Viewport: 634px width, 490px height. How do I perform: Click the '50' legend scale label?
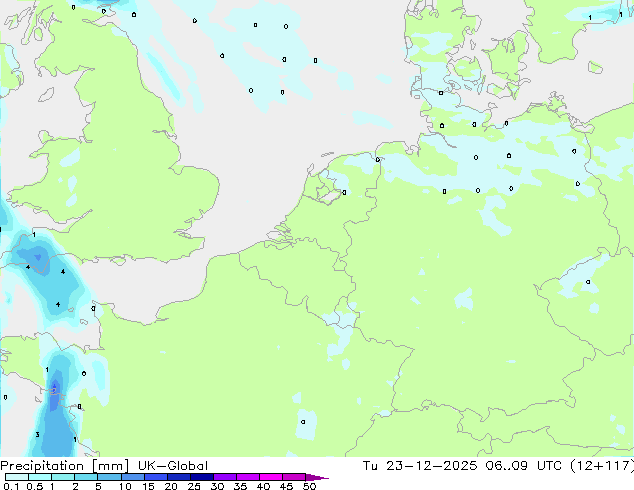coord(310,486)
